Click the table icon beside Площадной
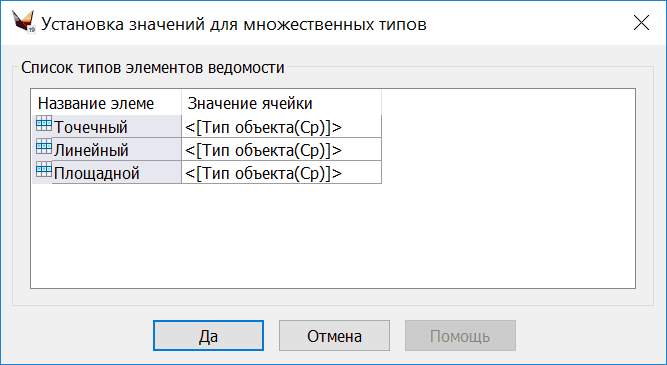The image size is (667, 365). point(44,170)
